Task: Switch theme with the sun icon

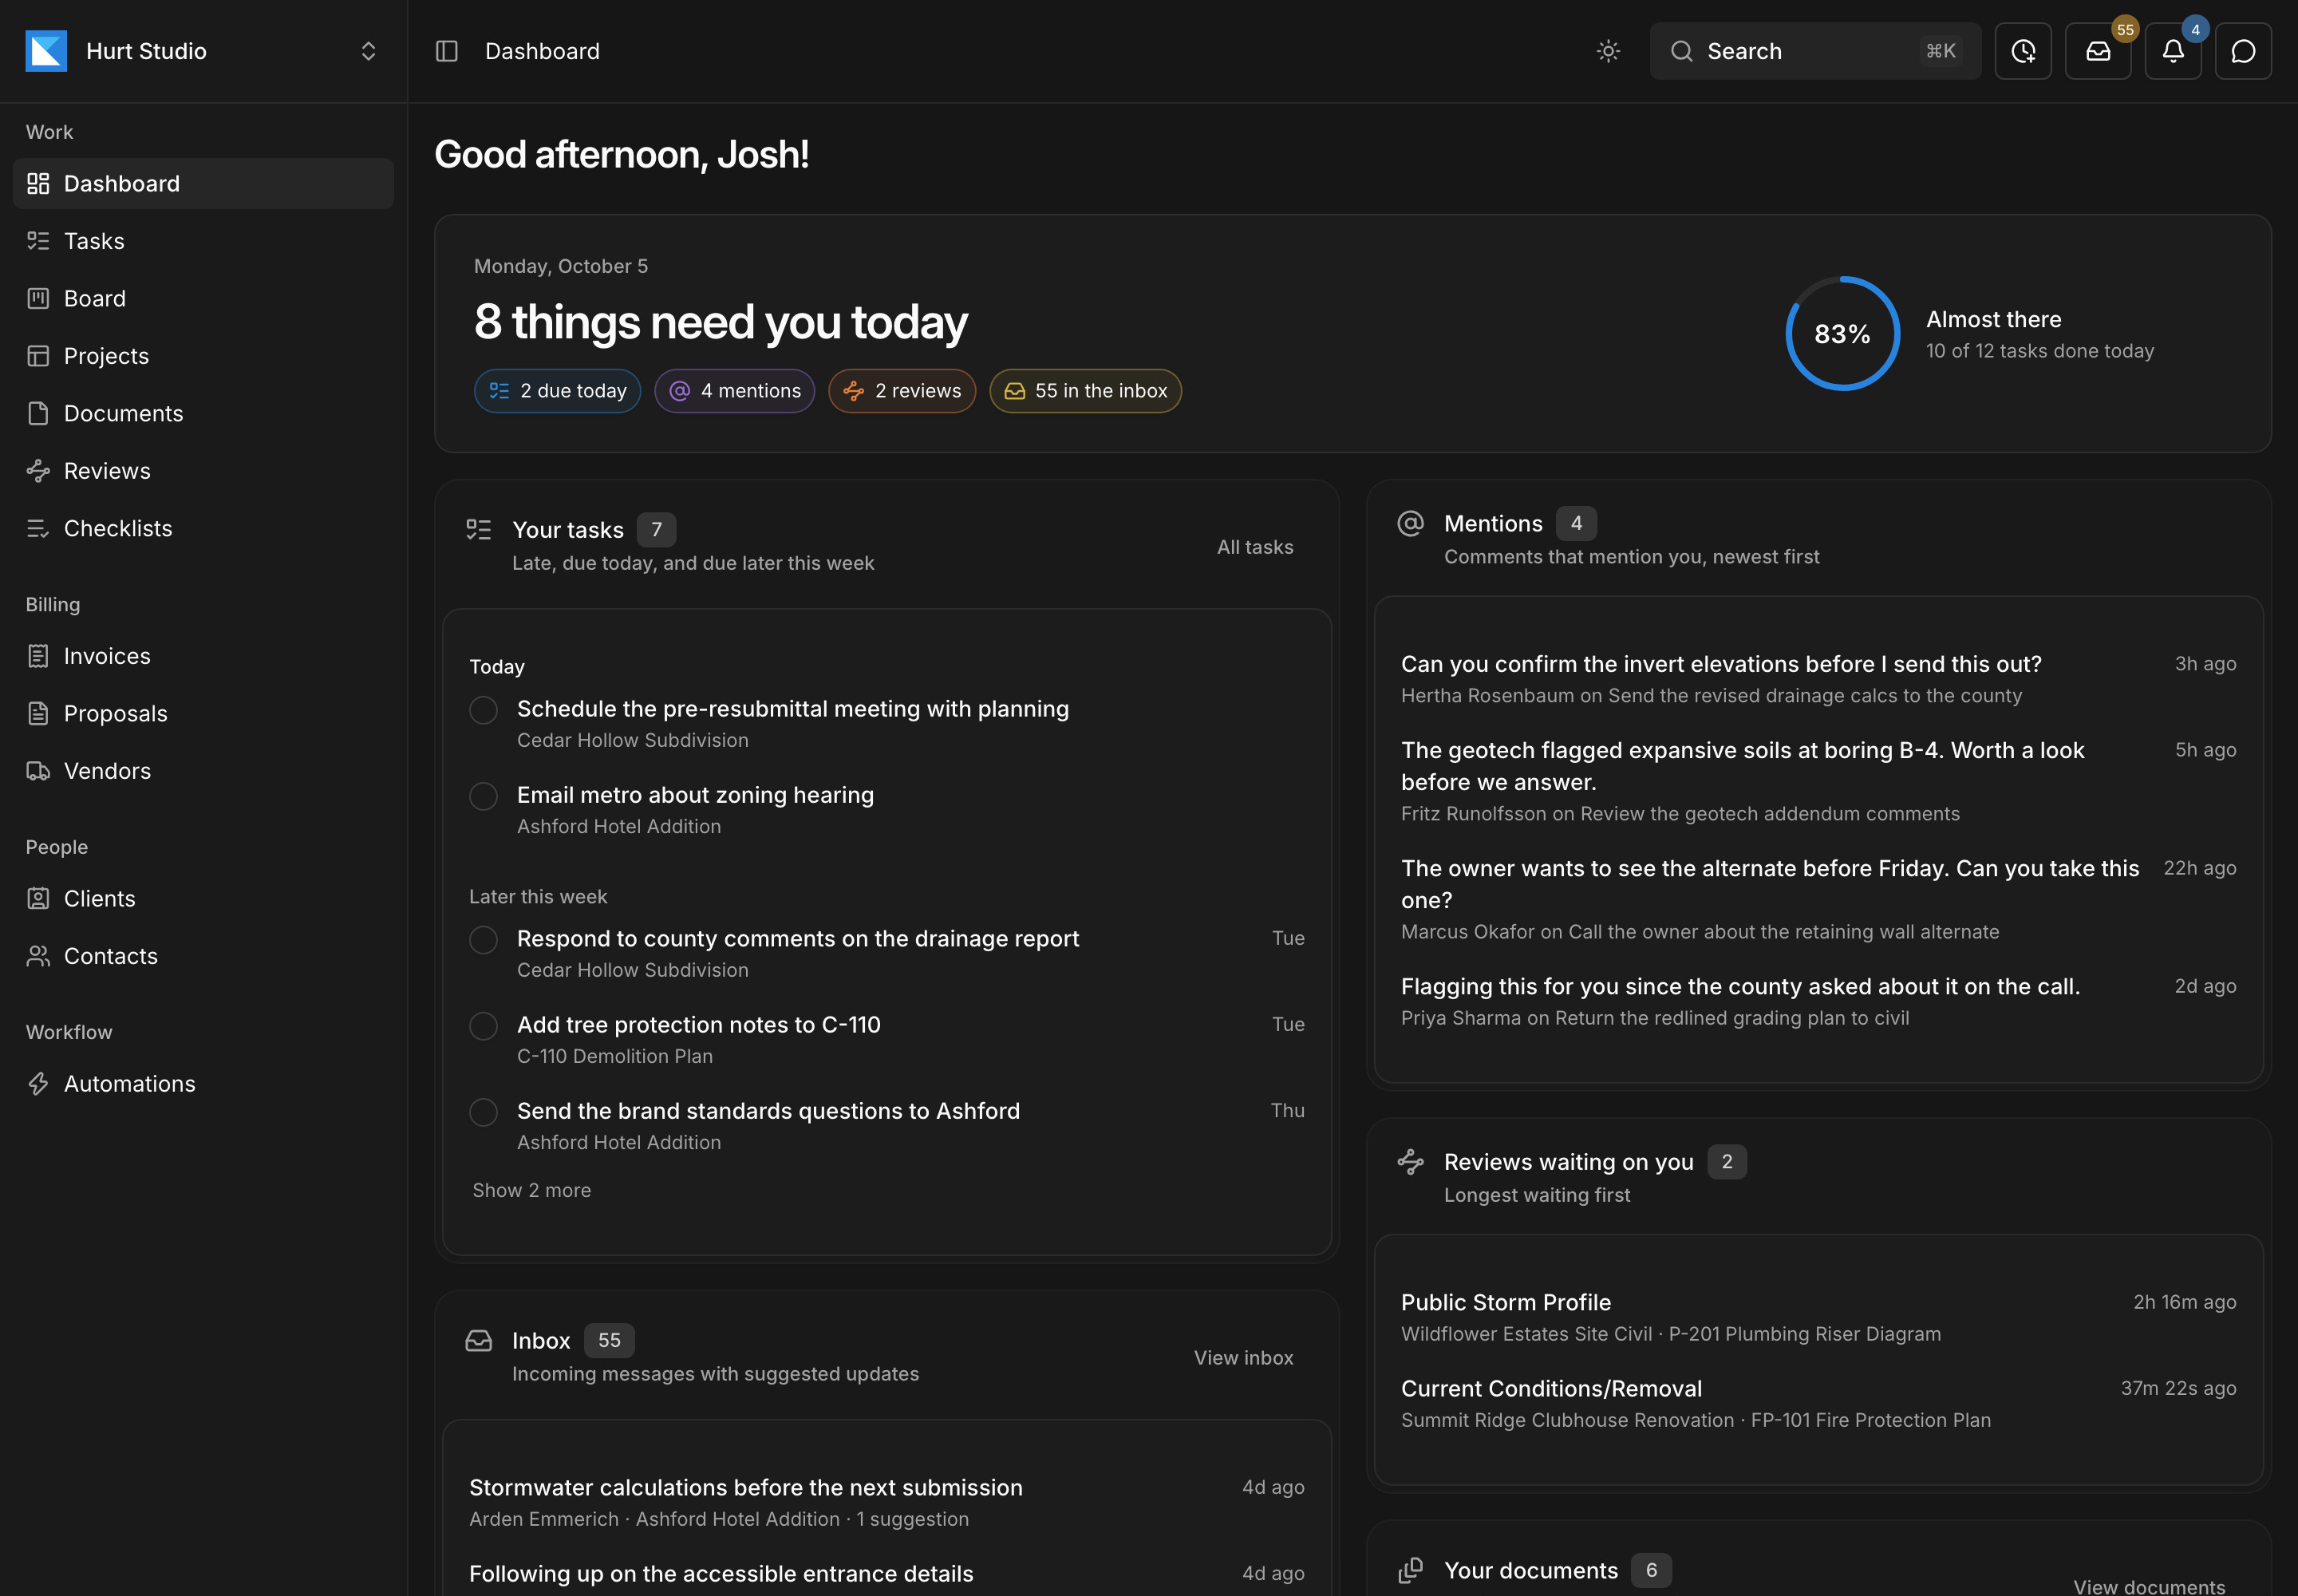Action: (x=1608, y=51)
